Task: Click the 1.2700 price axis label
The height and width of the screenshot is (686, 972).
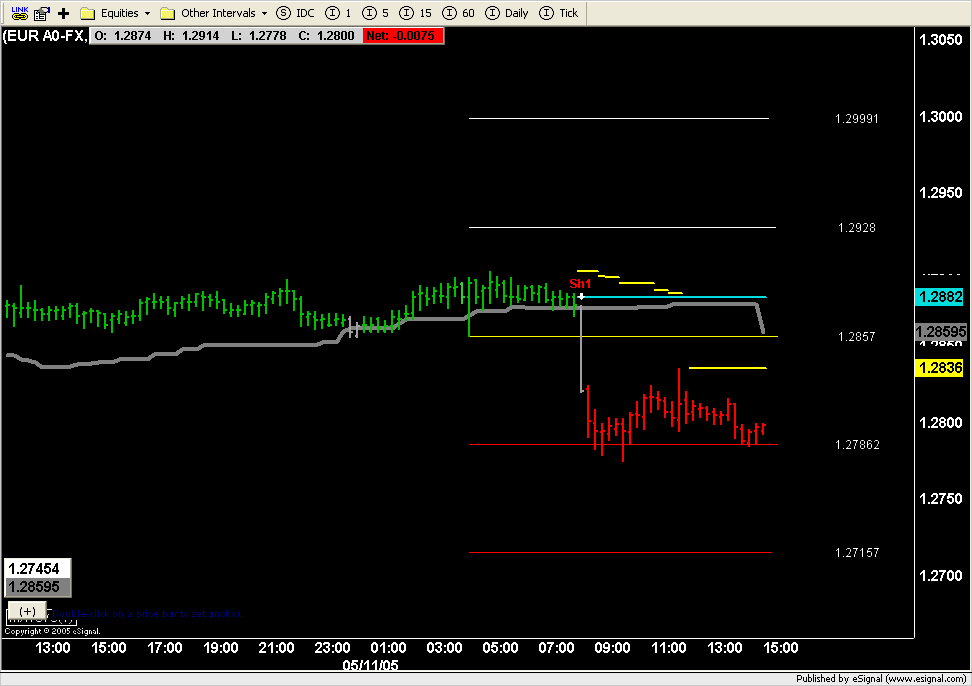Action: click(940, 576)
